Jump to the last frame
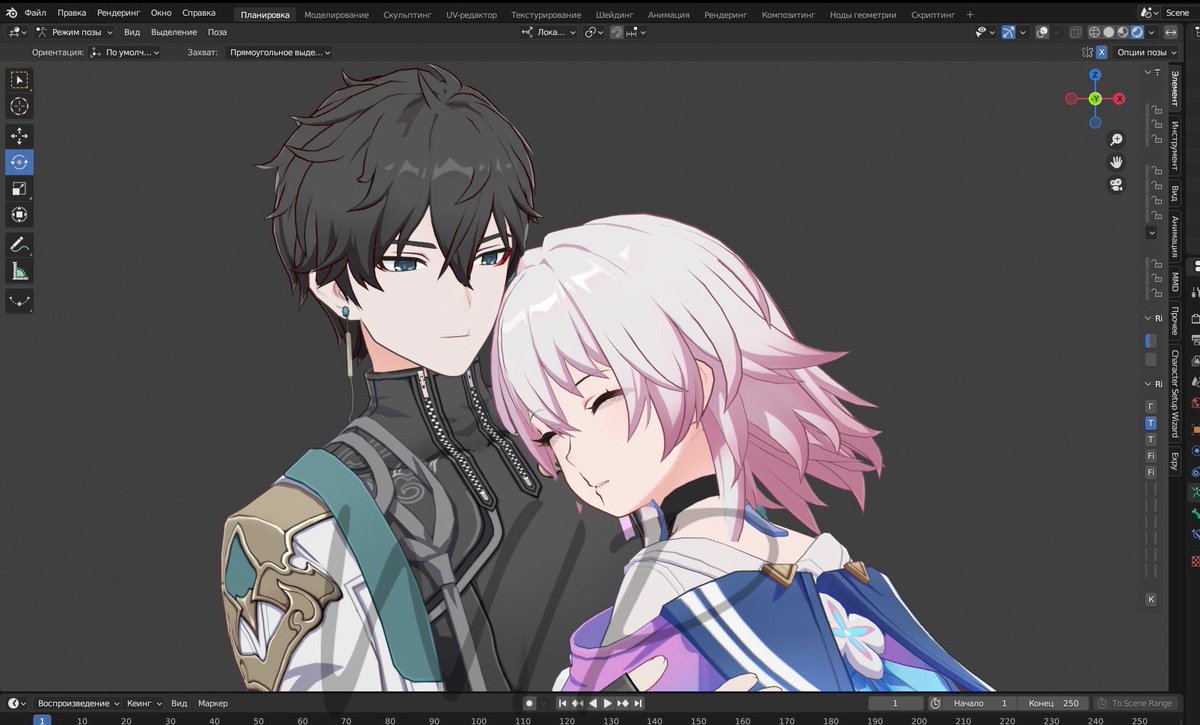Viewport: 1200px width, 725px height. 638,704
